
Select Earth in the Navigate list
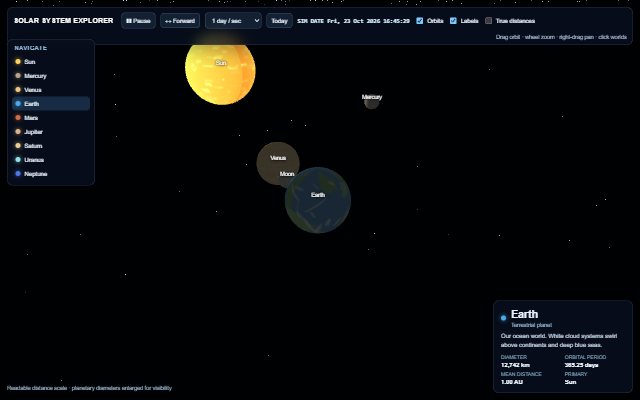[x=51, y=104]
